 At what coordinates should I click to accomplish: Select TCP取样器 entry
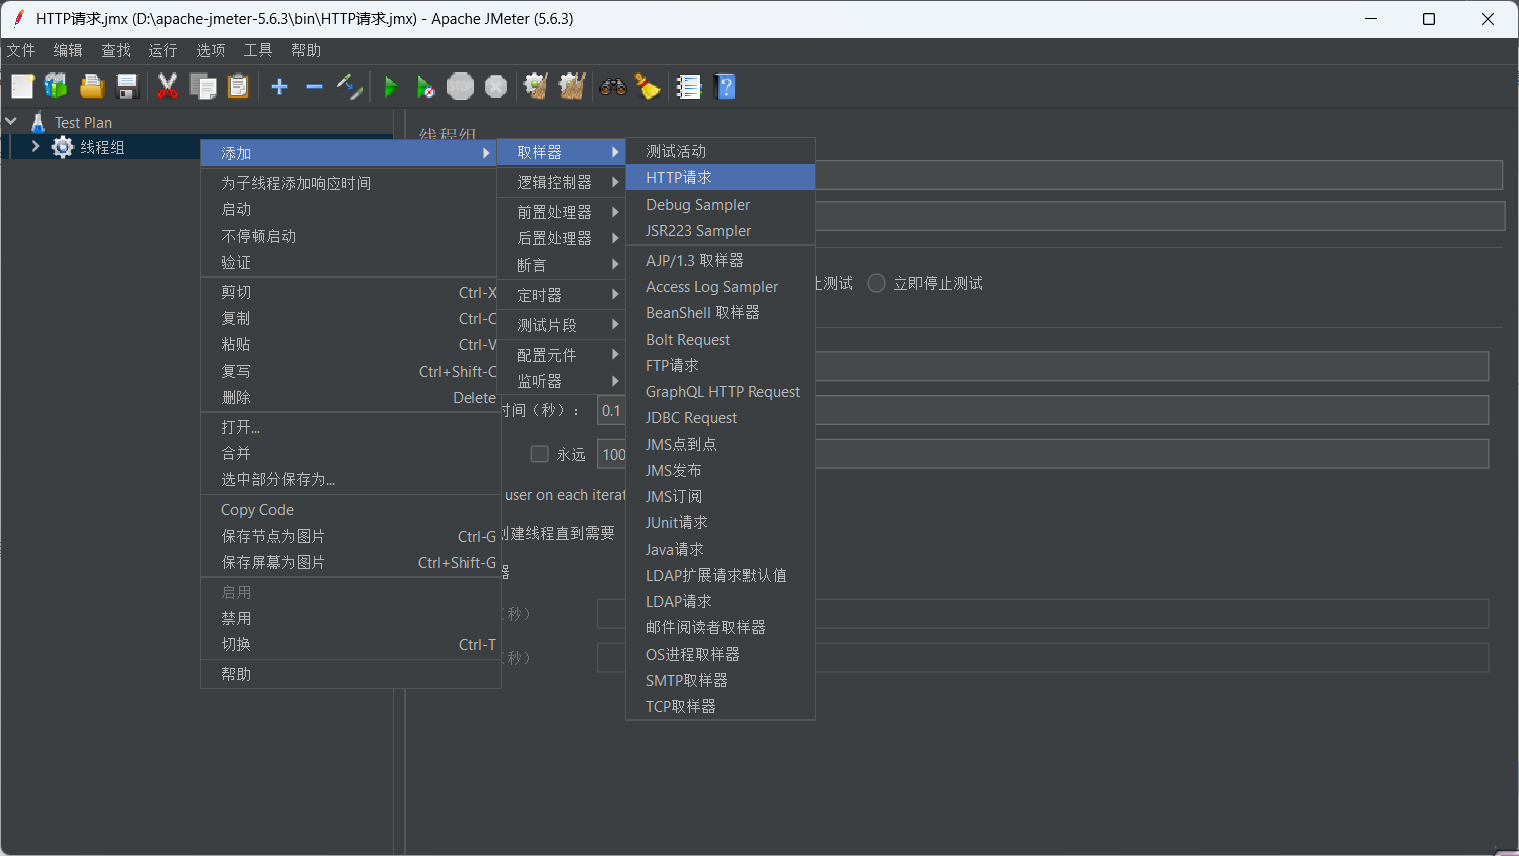(720, 706)
